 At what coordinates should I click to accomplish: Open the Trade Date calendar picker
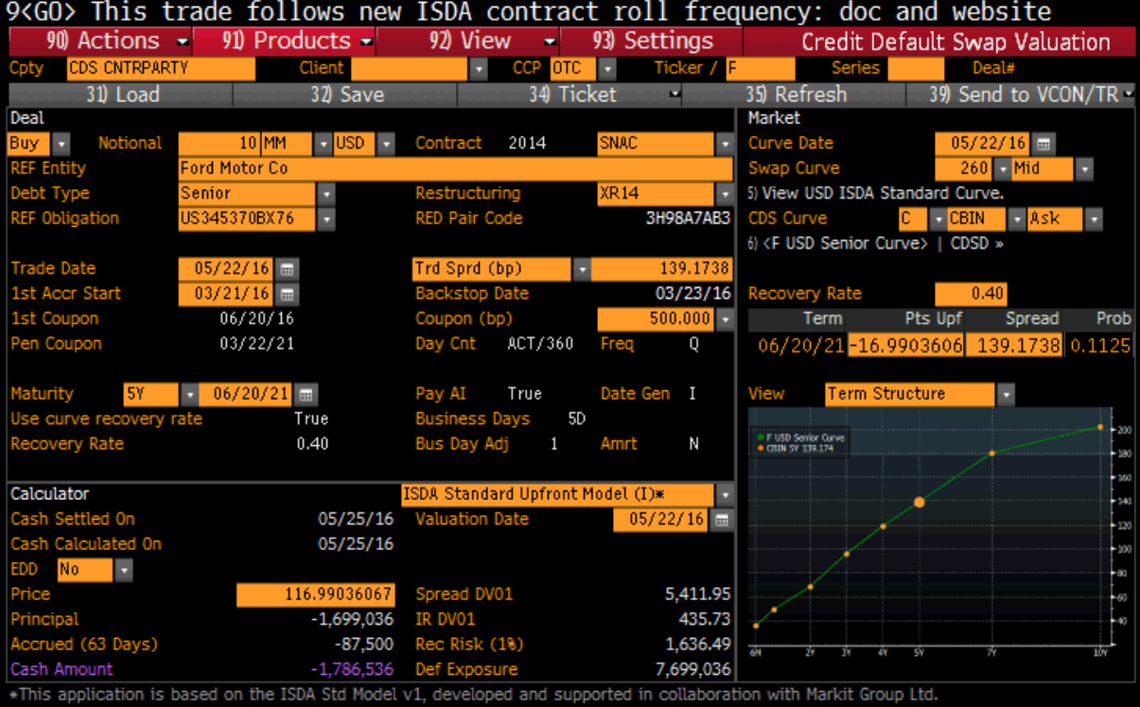(x=287, y=269)
